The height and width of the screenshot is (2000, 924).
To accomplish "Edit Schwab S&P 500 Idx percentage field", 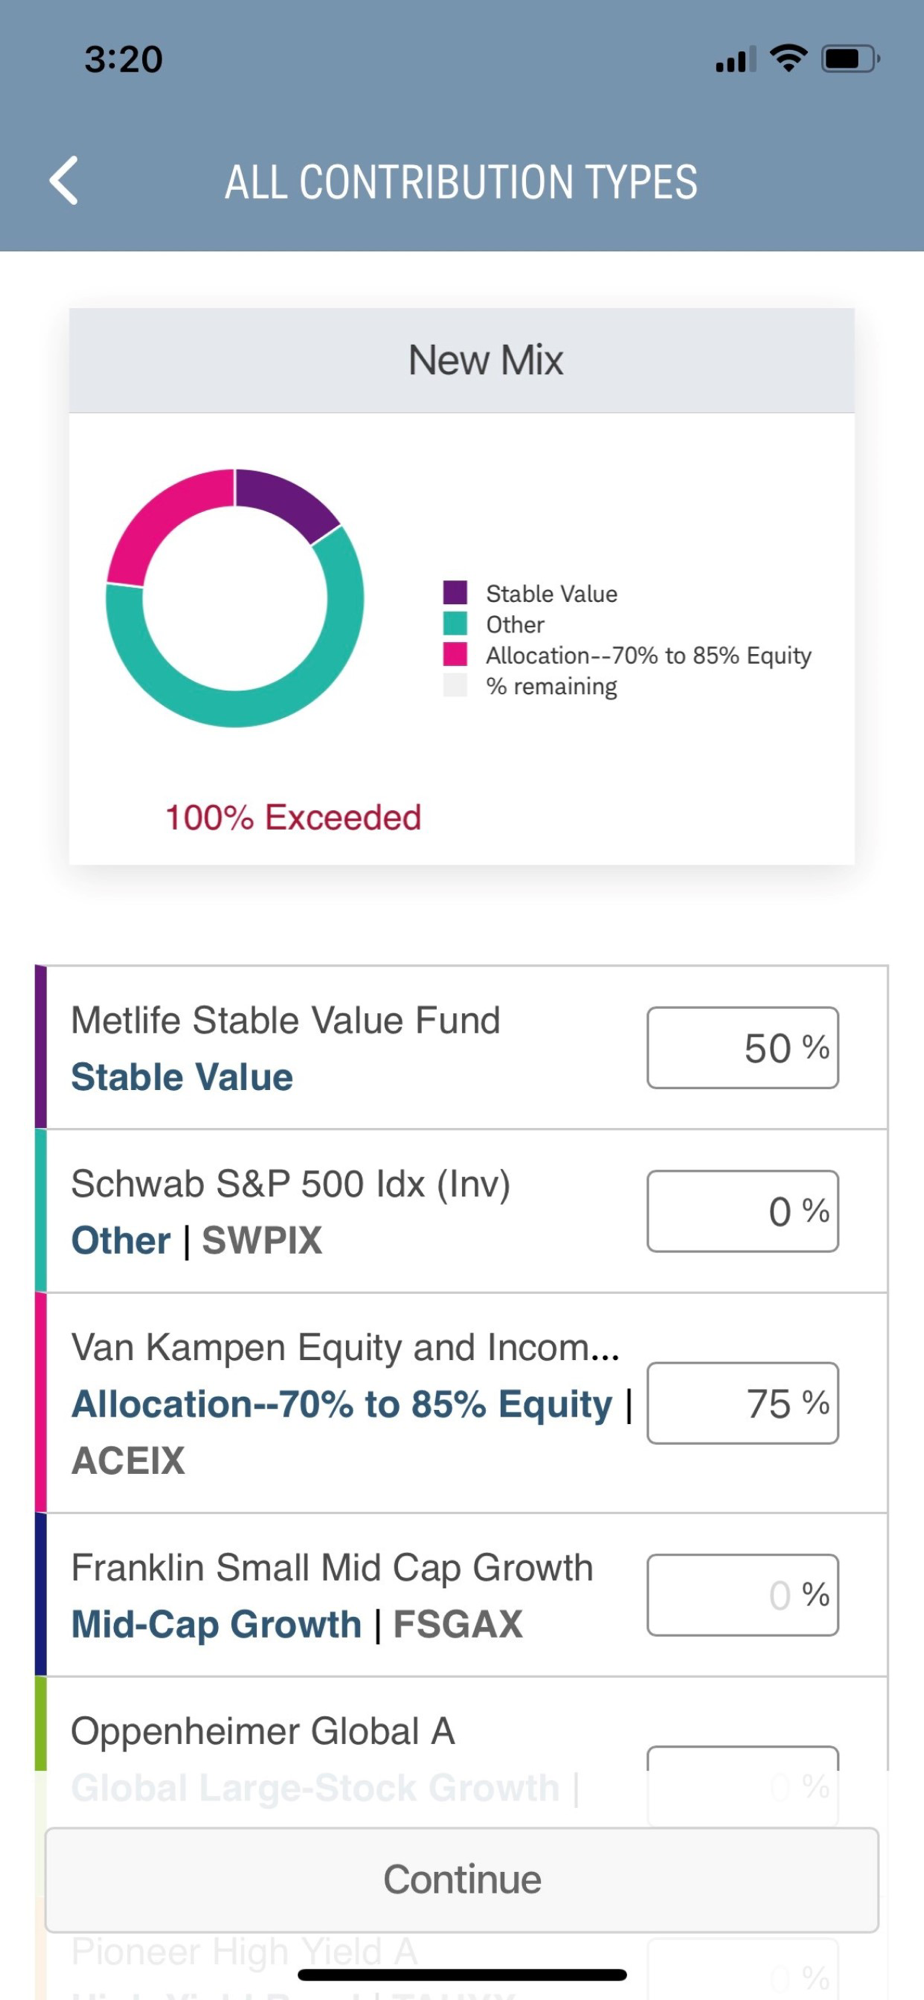I will point(742,1211).
